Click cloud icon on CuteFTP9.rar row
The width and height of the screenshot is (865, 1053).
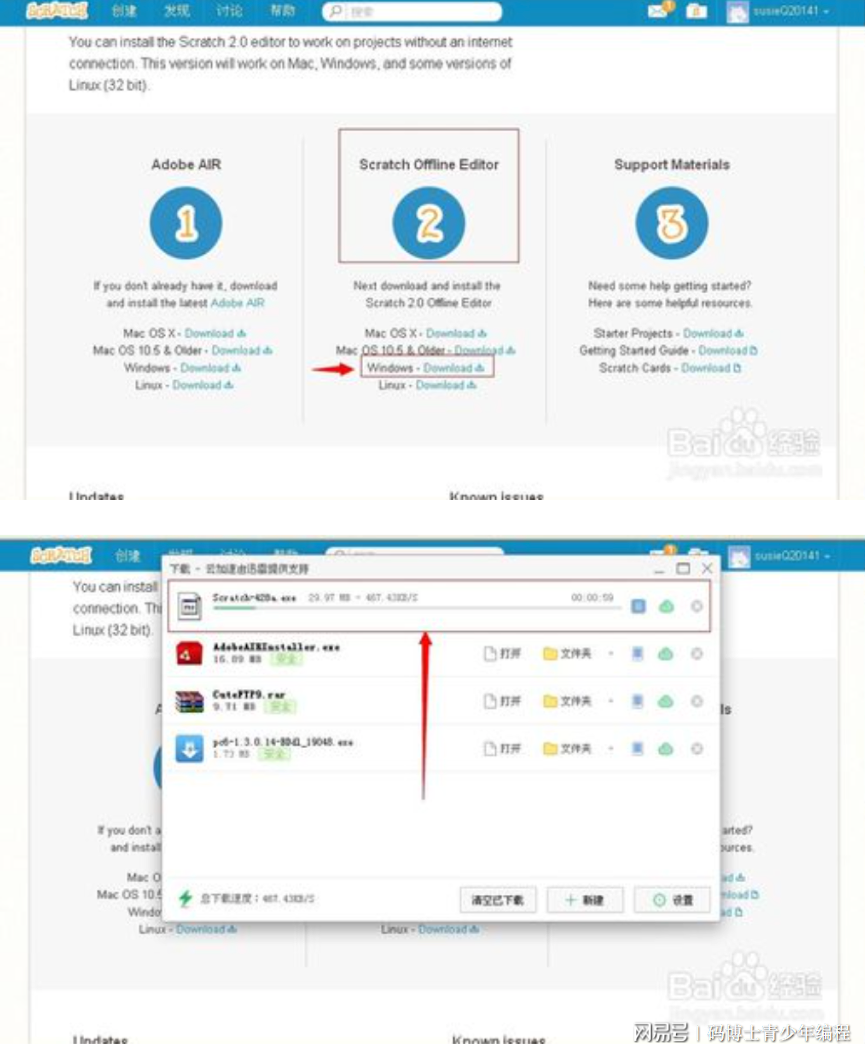[x=666, y=701]
